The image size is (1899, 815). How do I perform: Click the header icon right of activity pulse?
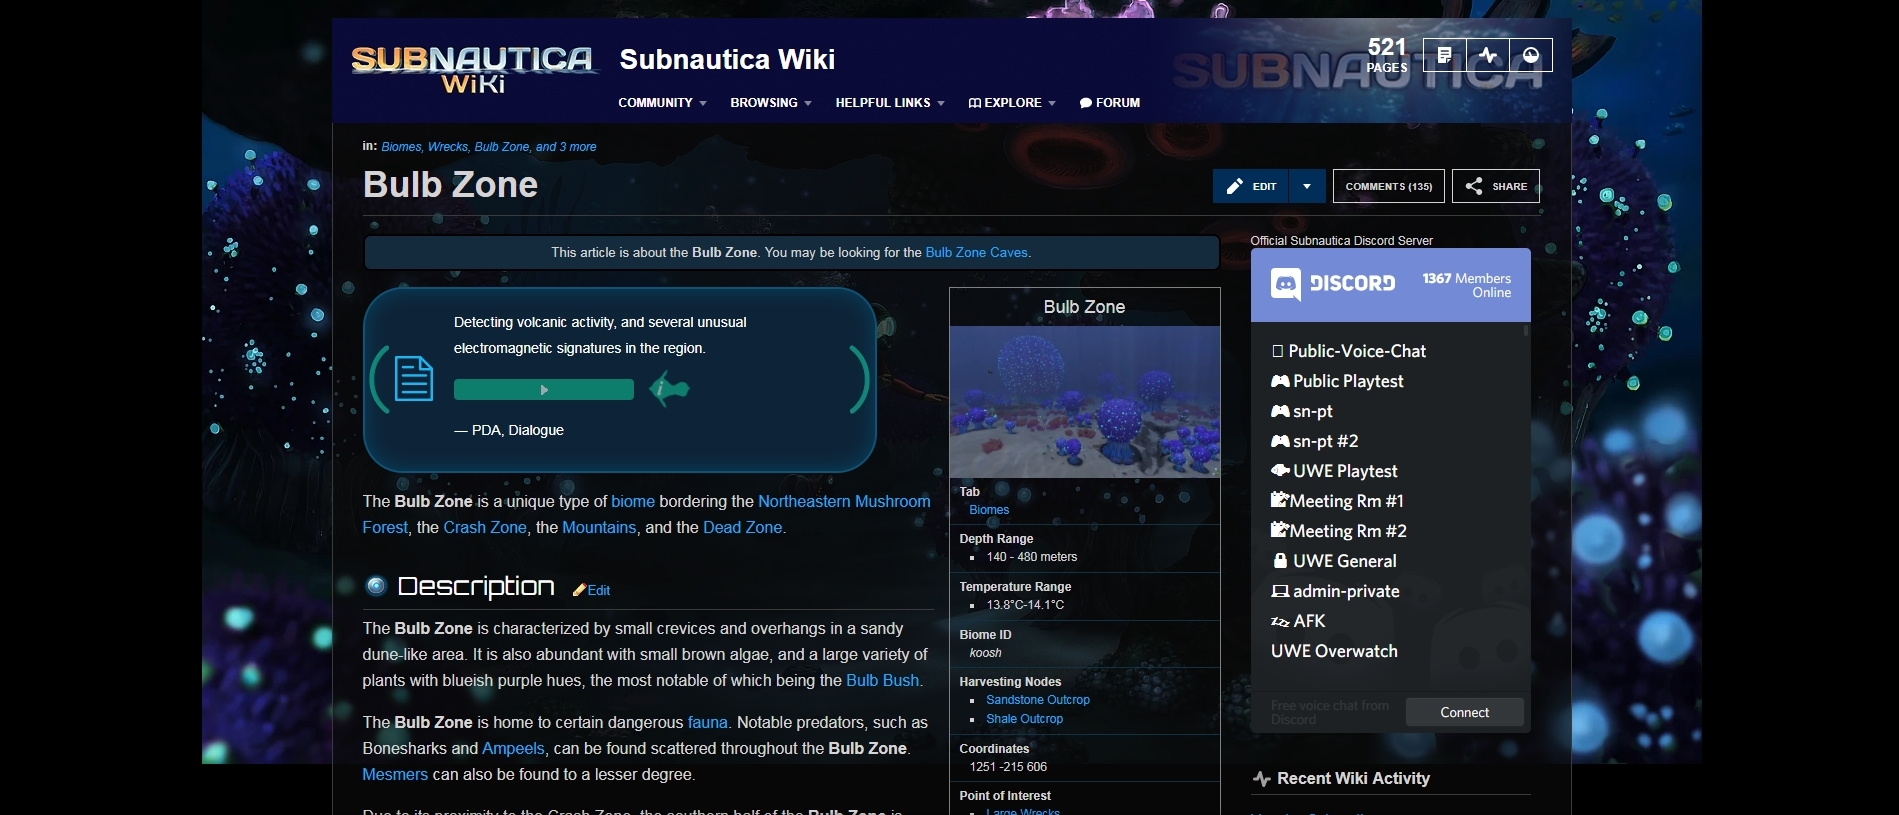click(x=1531, y=55)
